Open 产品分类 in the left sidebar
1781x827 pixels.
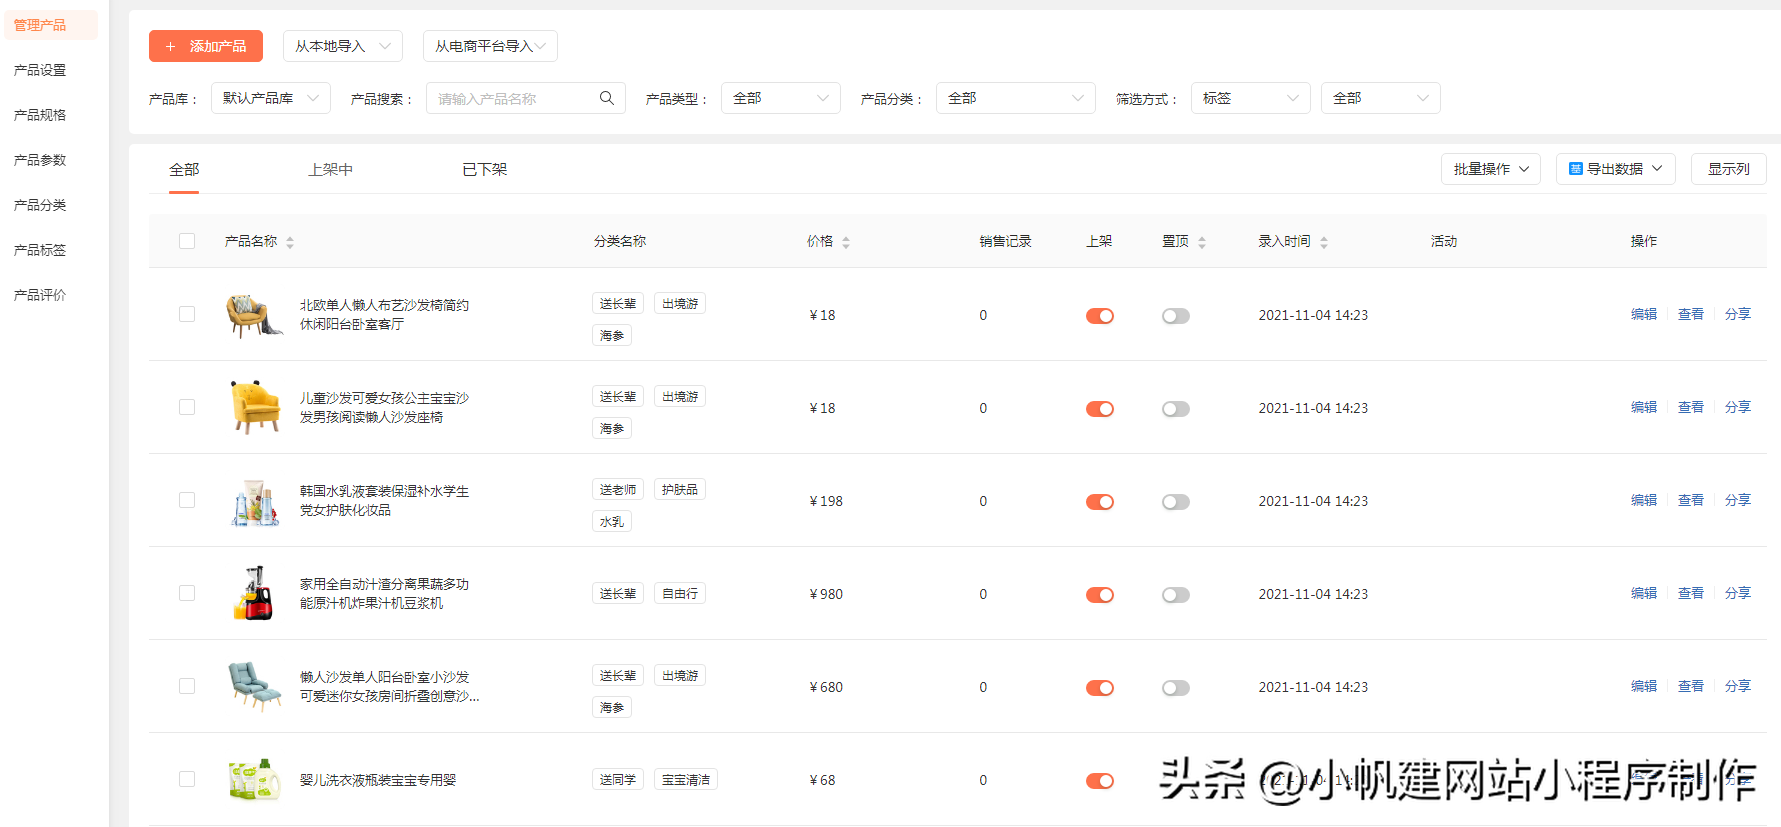click(40, 205)
